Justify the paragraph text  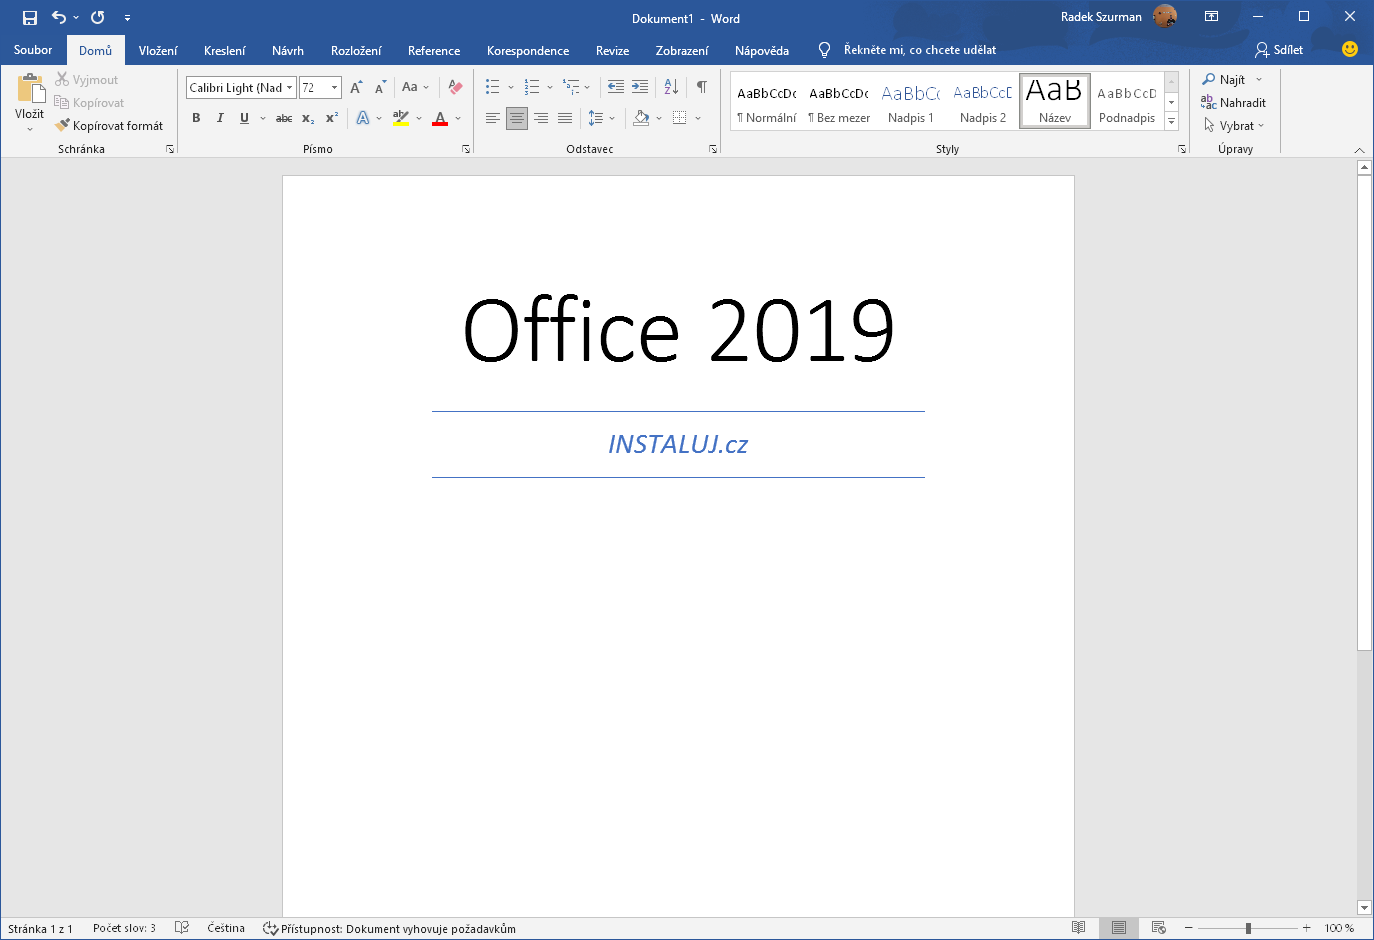point(565,118)
